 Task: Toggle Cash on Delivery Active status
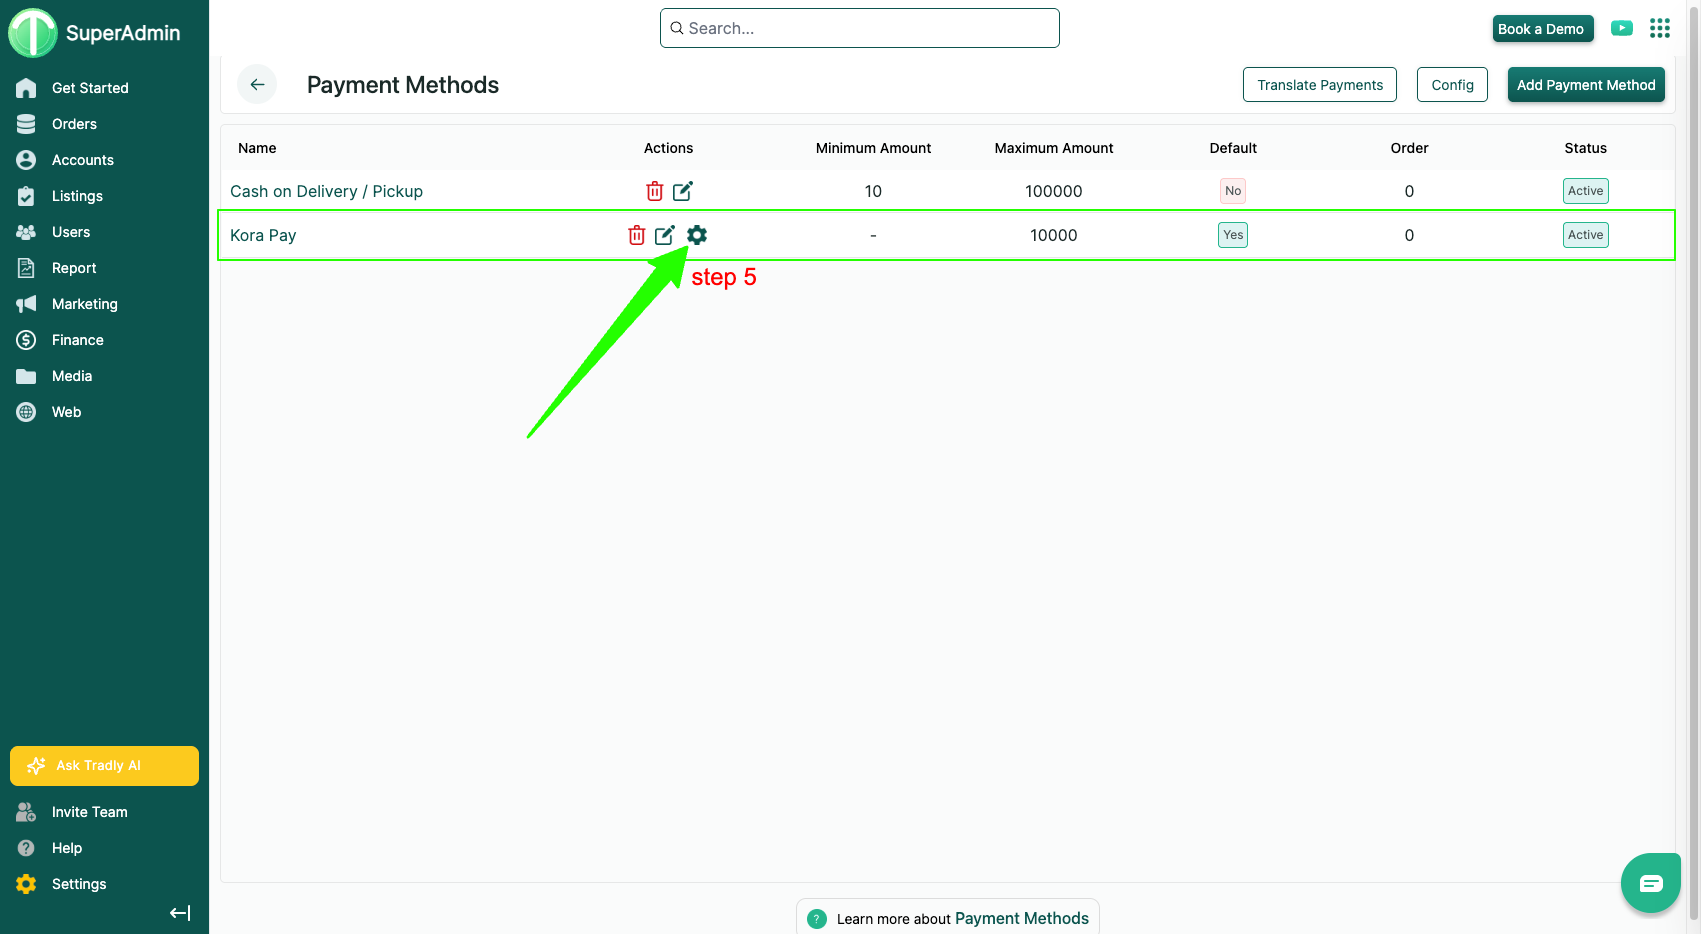(x=1585, y=191)
